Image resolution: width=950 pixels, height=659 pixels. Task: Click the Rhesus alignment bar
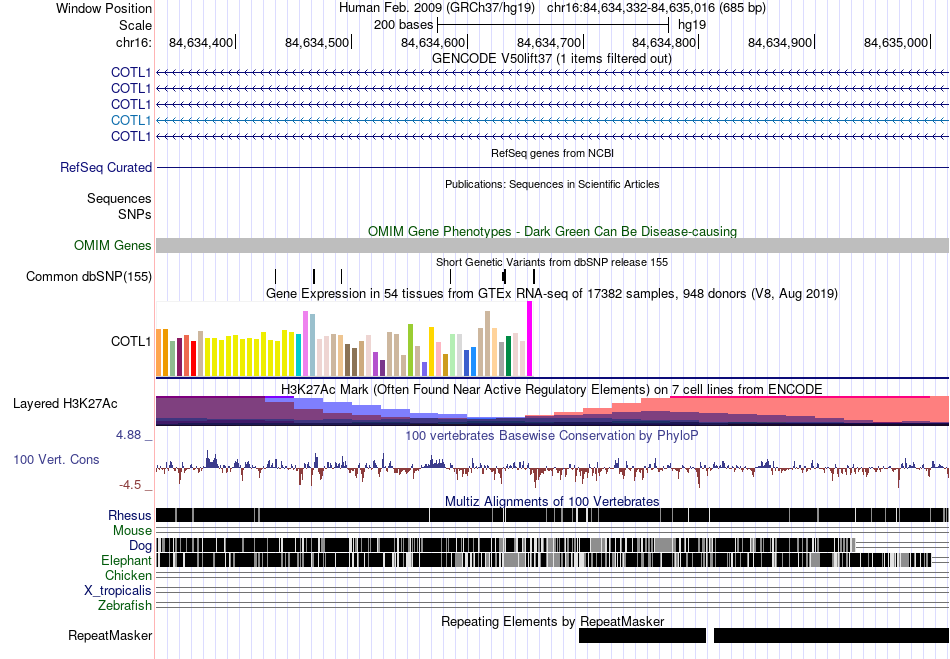click(553, 515)
